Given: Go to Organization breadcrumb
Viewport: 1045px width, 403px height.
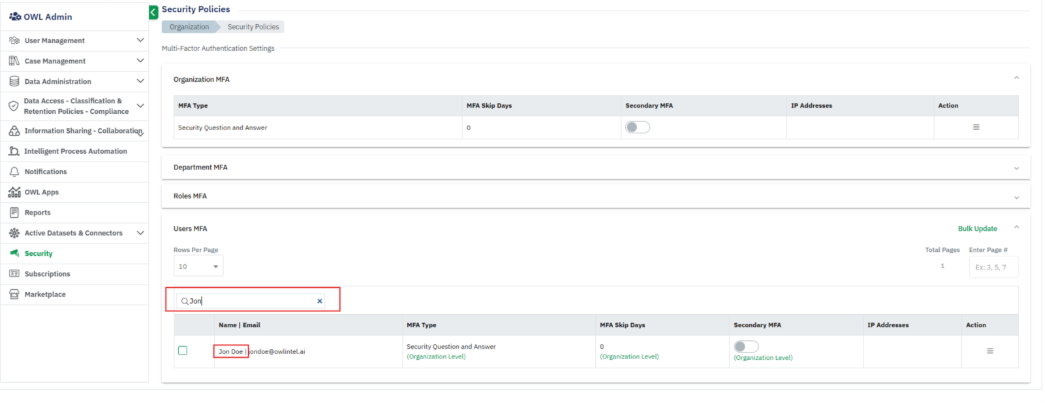Looking at the screenshot, I should tap(188, 27).
